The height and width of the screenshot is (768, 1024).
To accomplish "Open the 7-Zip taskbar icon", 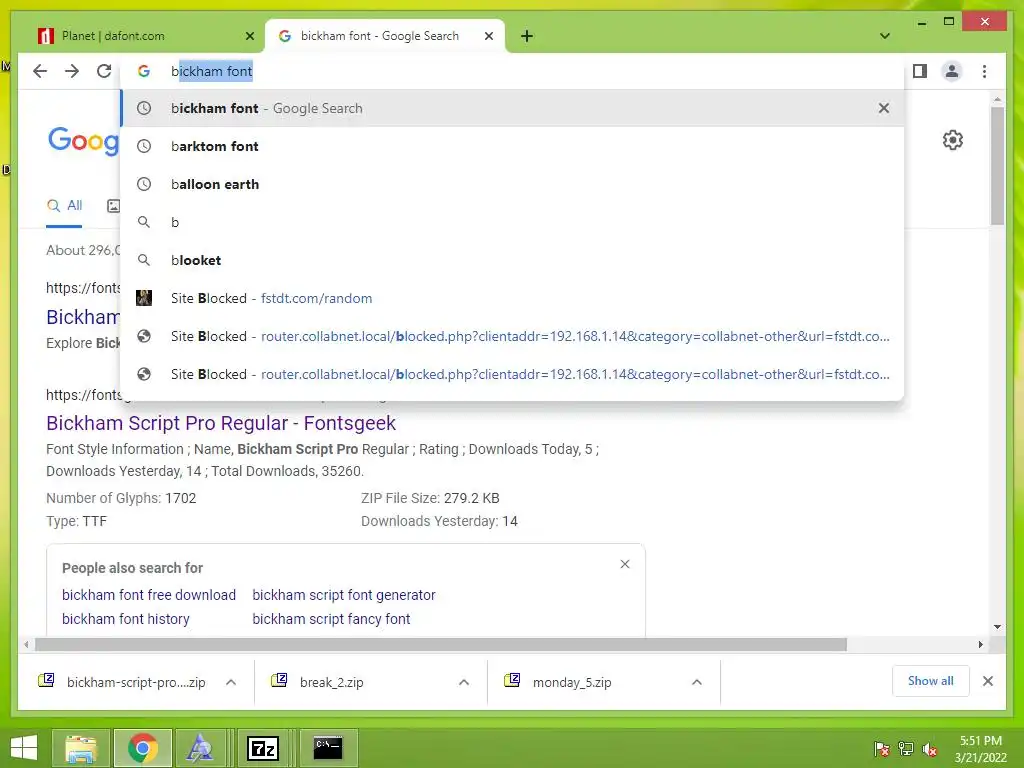I will click(263, 748).
